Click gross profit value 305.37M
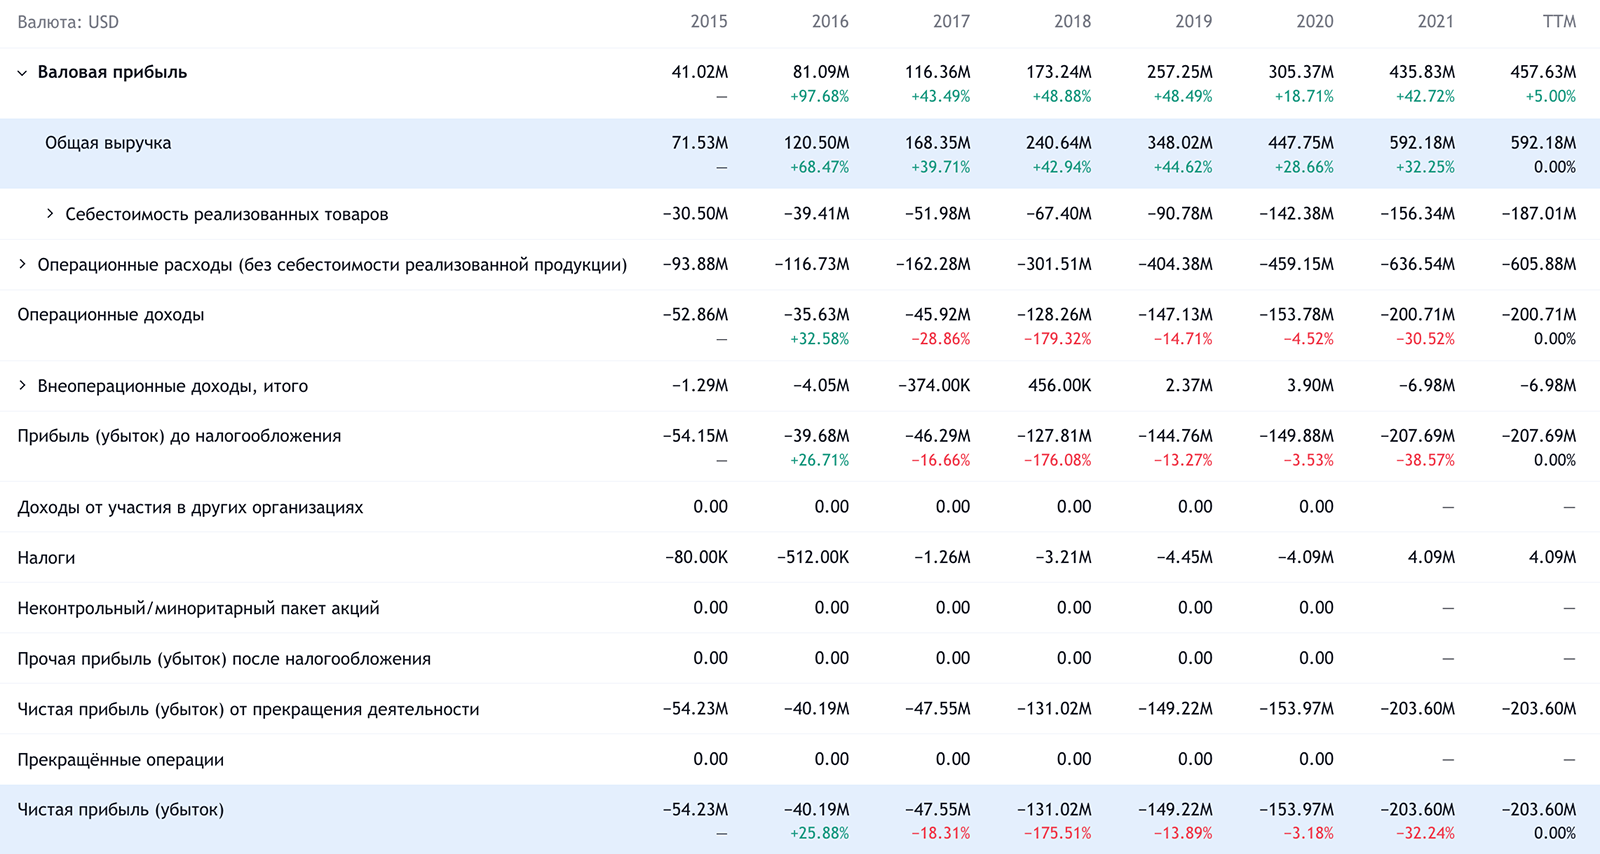The width and height of the screenshot is (1600, 854). 1301,72
